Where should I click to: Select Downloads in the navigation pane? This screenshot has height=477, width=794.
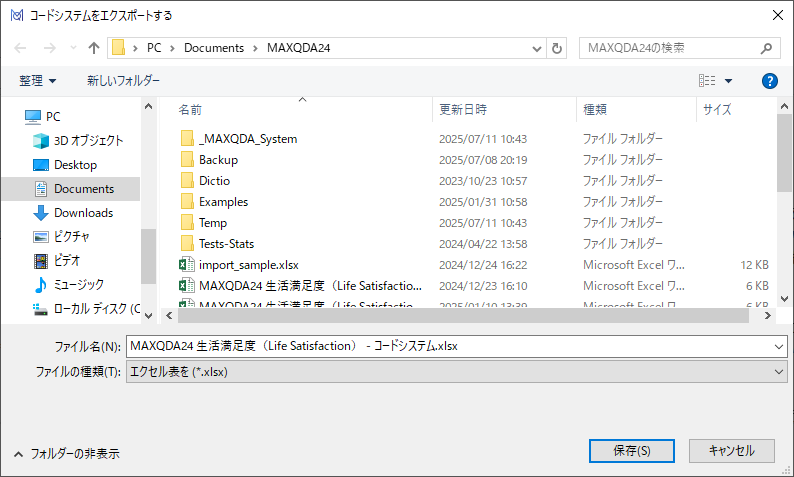tap(73, 213)
